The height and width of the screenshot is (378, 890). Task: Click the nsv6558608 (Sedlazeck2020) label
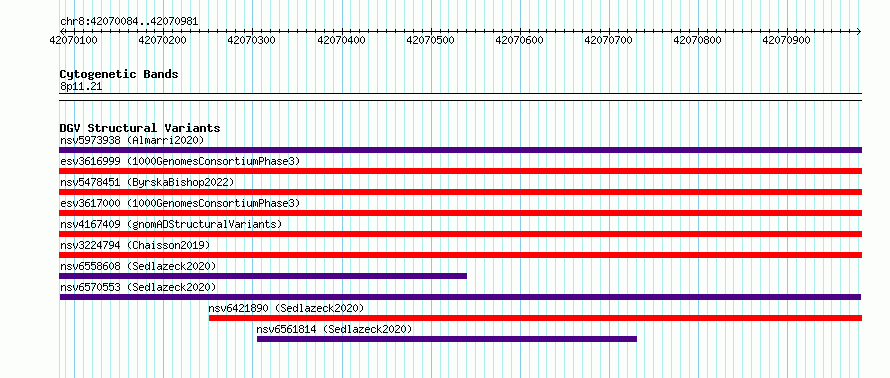[x=138, y=266]
